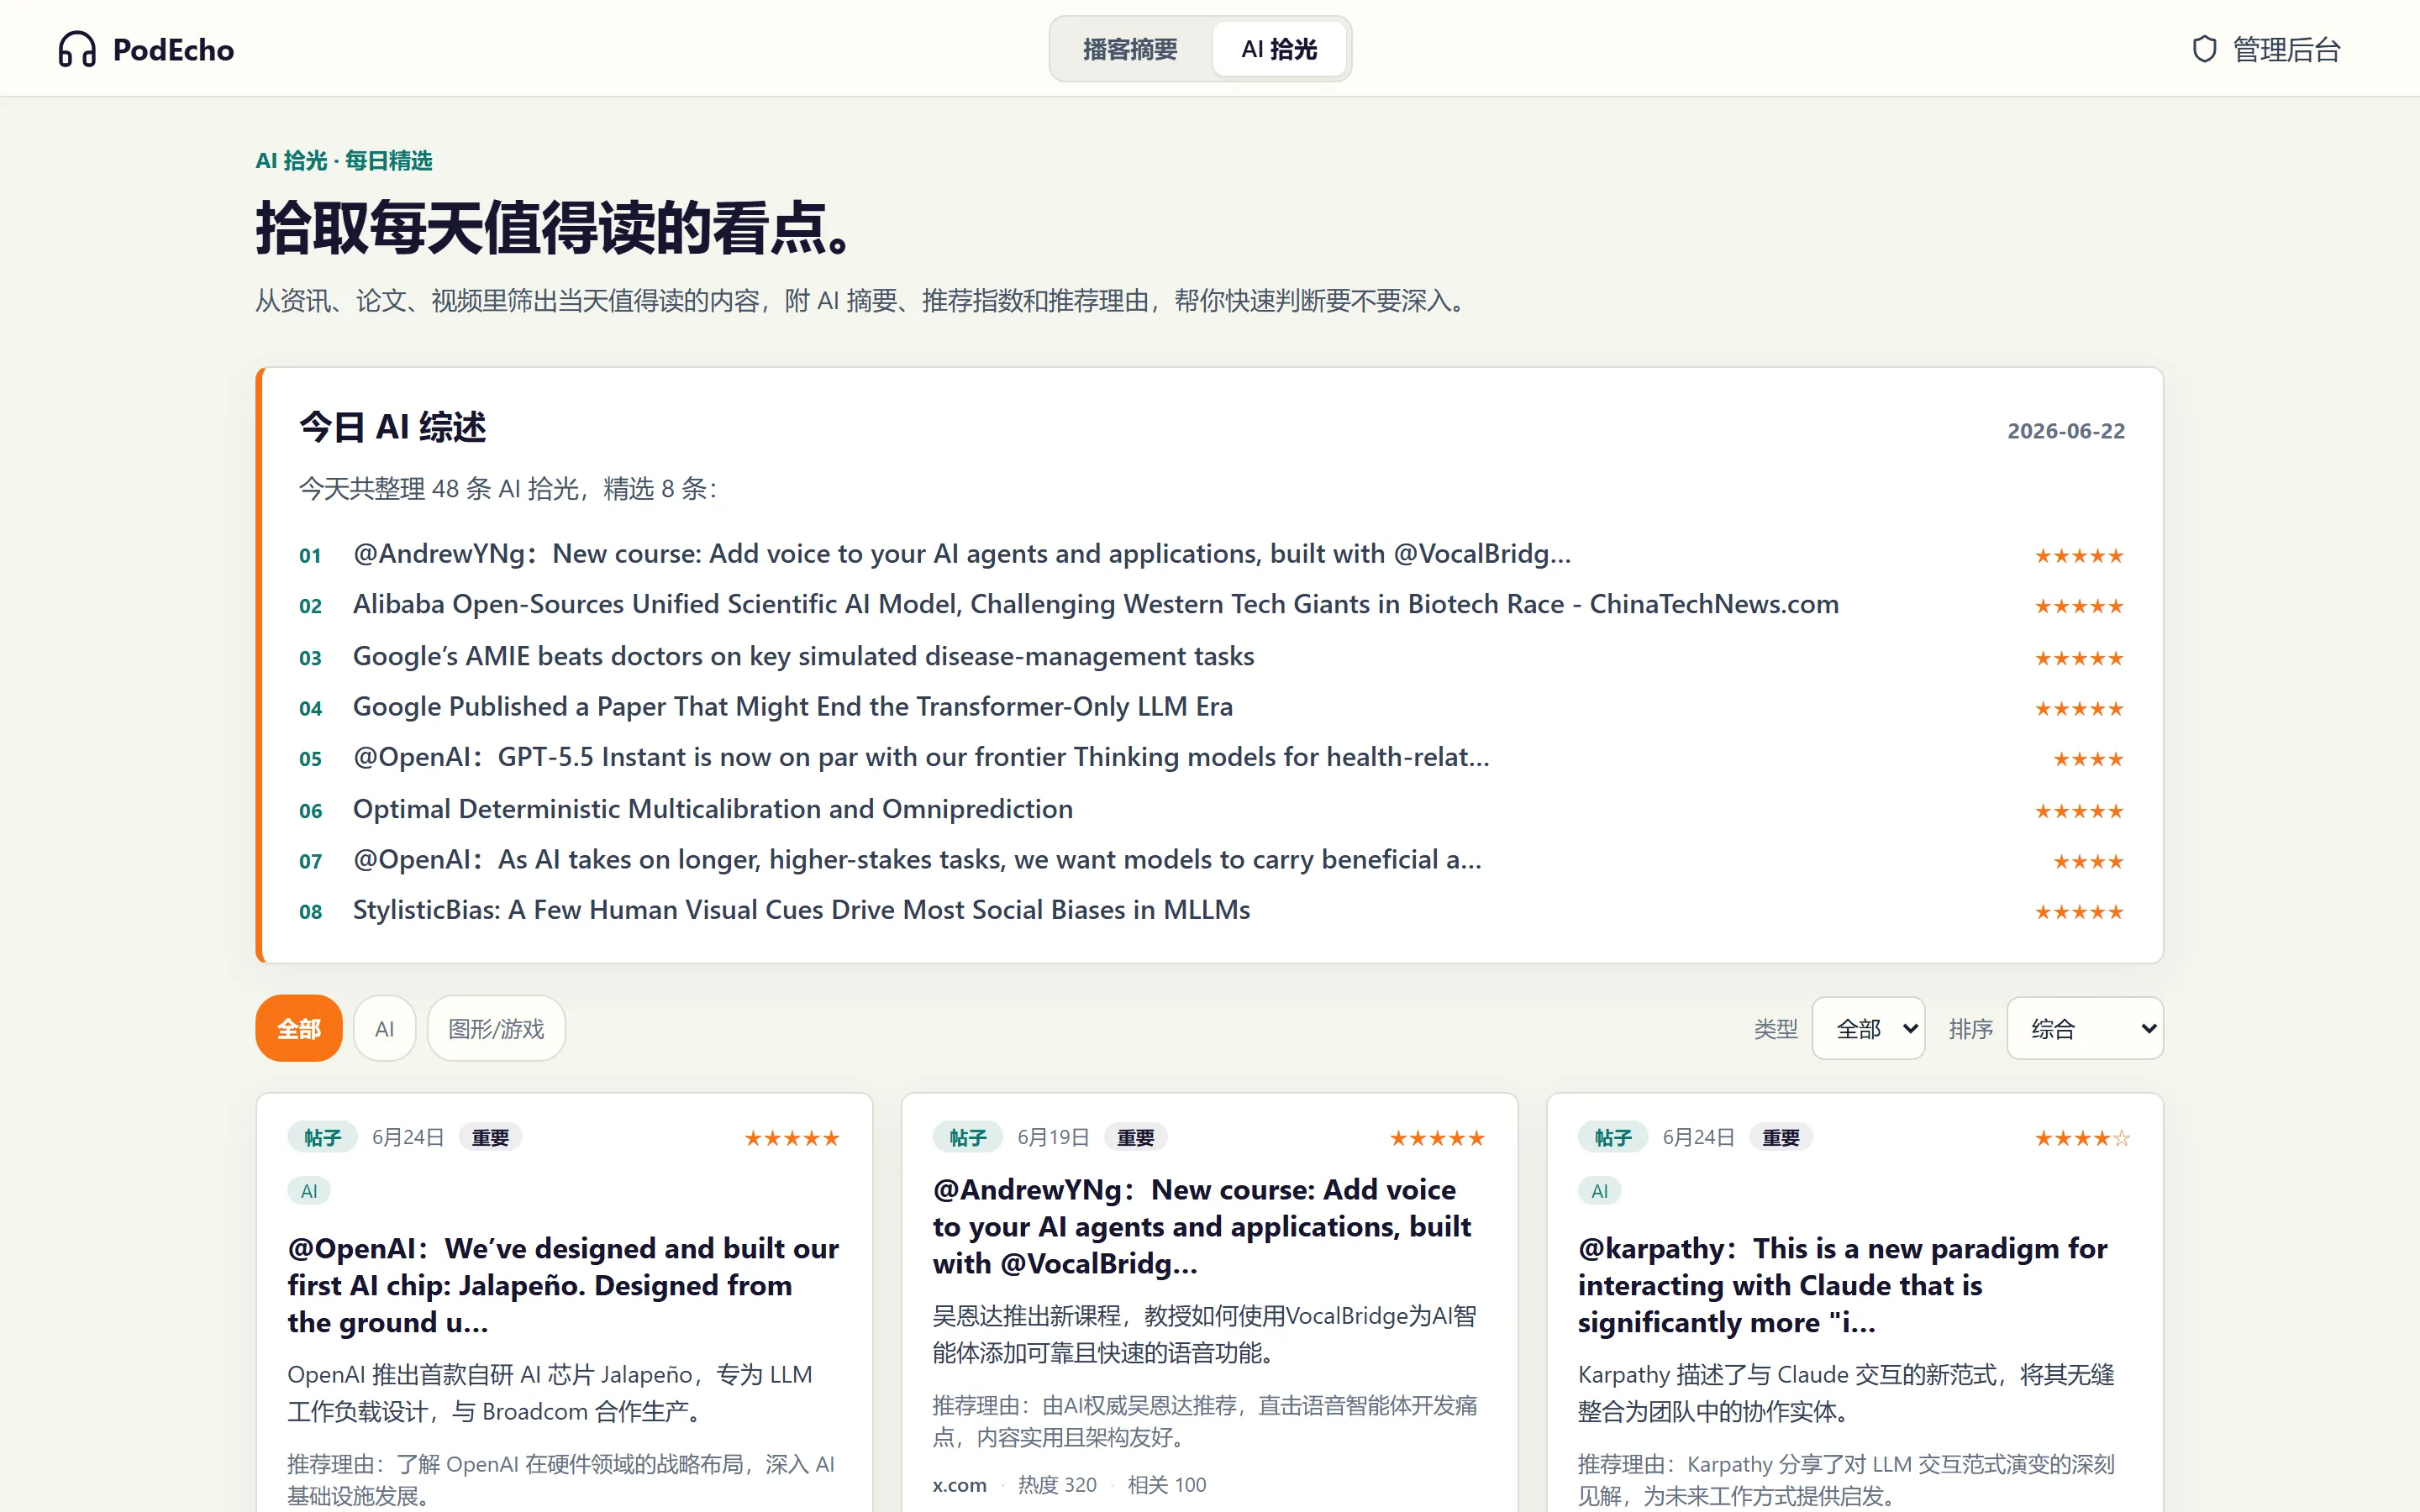Click the 帖子 tag on the karpathy card

tap(1612, 1137)
